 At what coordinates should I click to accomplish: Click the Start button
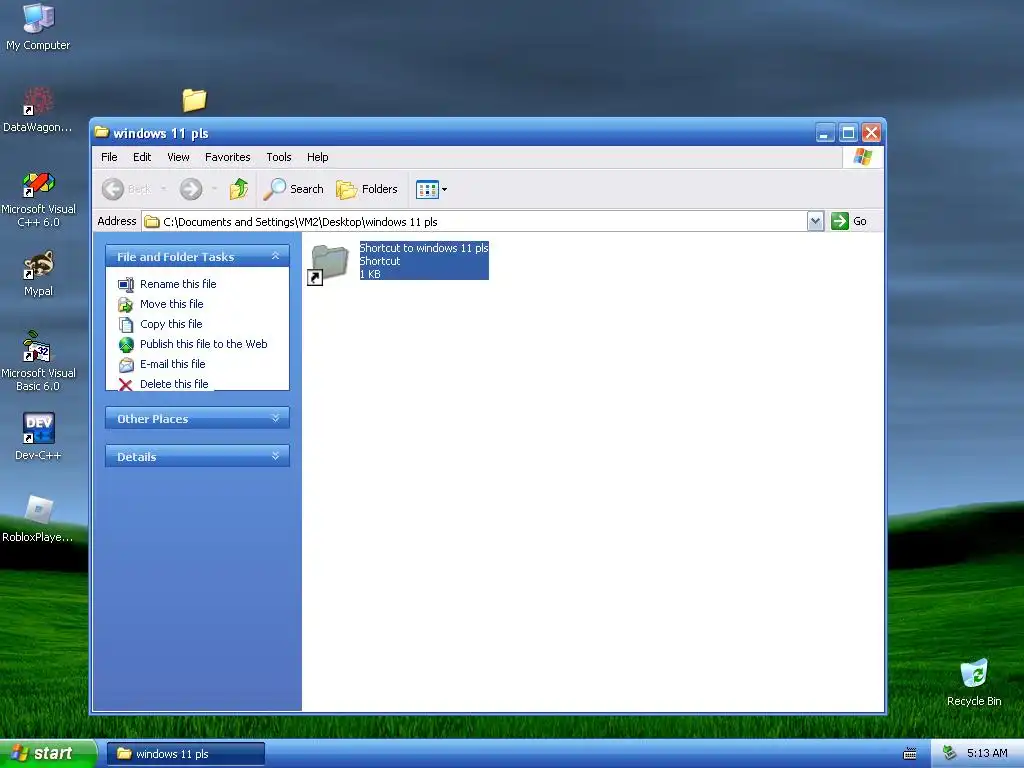coord(48,754)
